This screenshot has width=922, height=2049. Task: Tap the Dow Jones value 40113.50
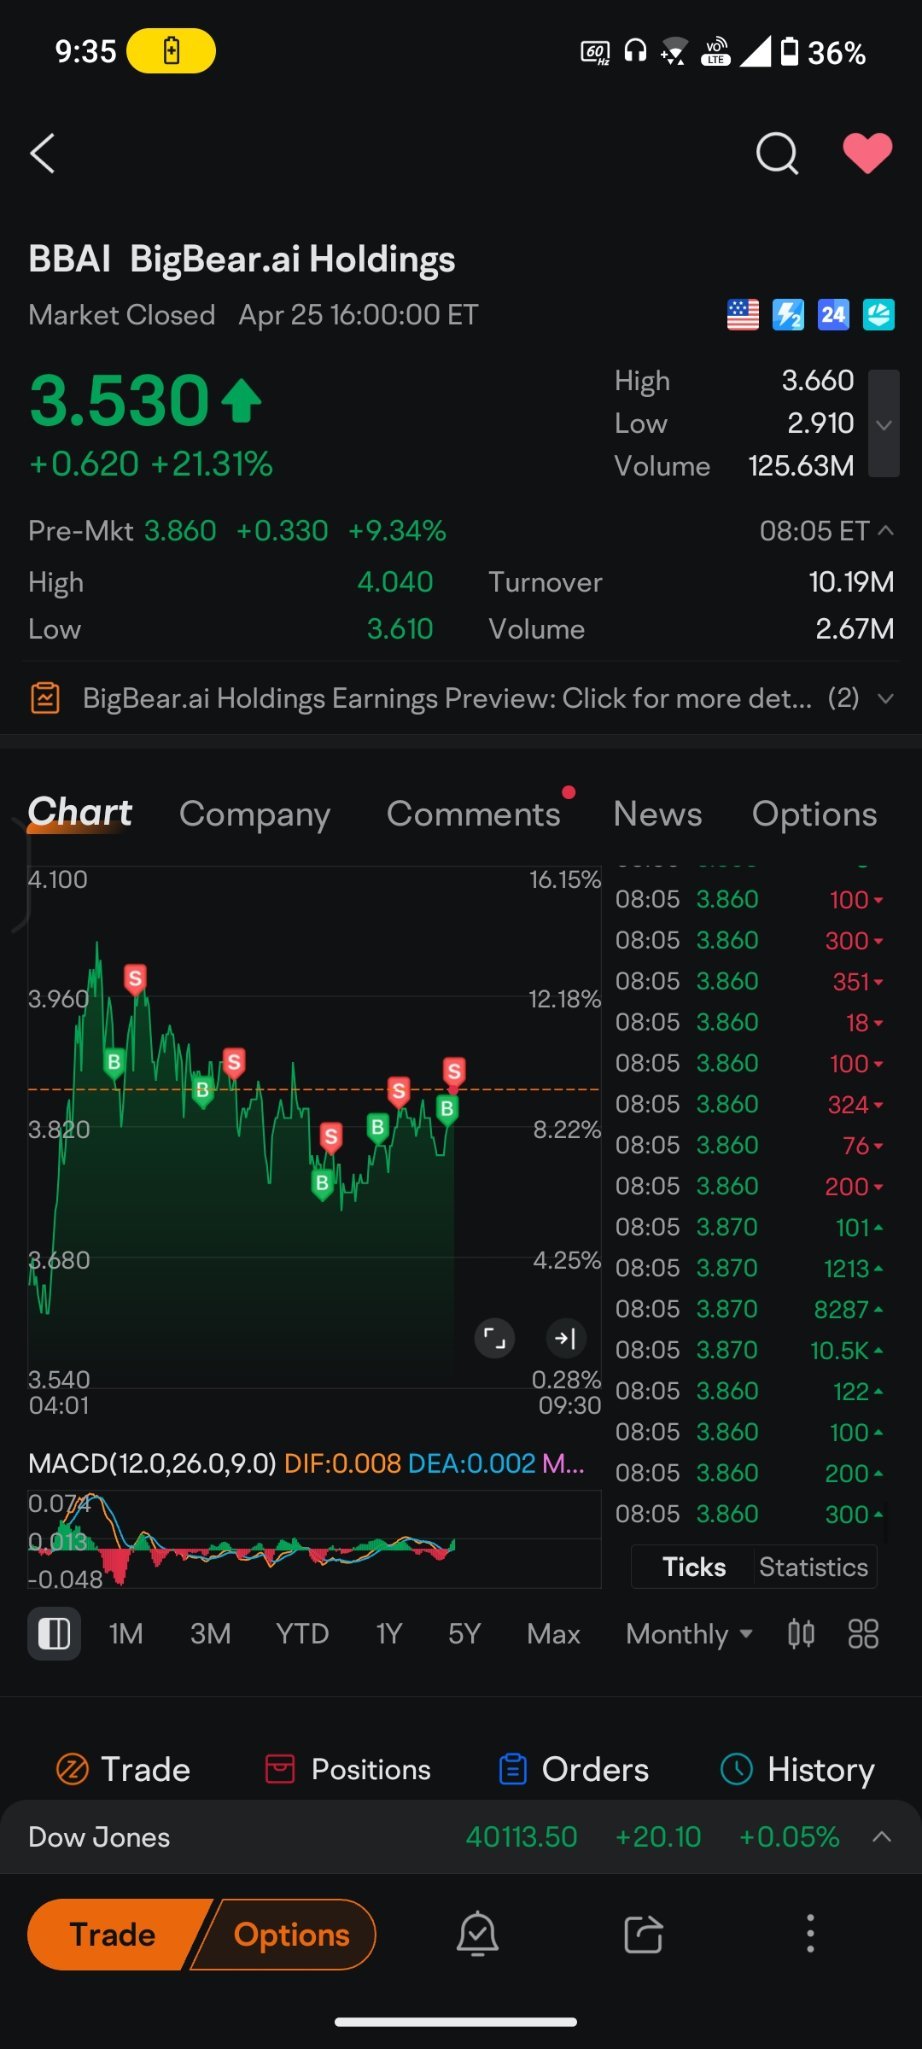point(522,1837)
